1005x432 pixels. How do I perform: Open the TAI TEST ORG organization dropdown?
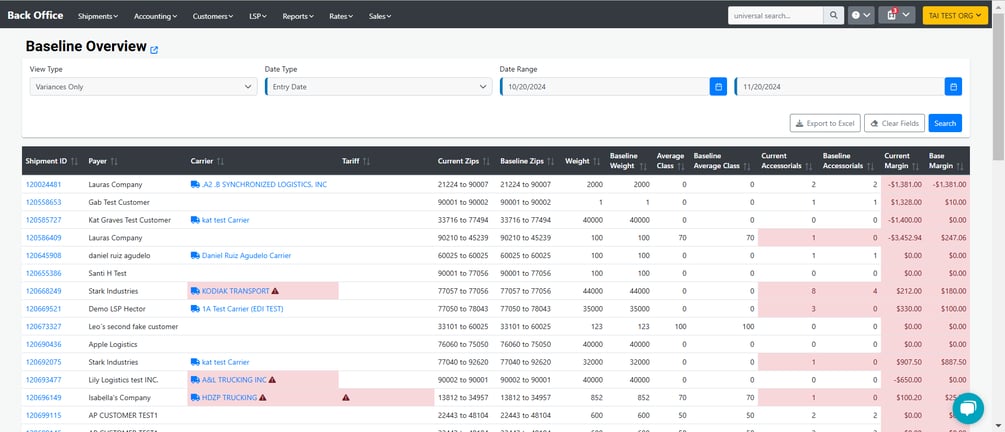point(955,15)
